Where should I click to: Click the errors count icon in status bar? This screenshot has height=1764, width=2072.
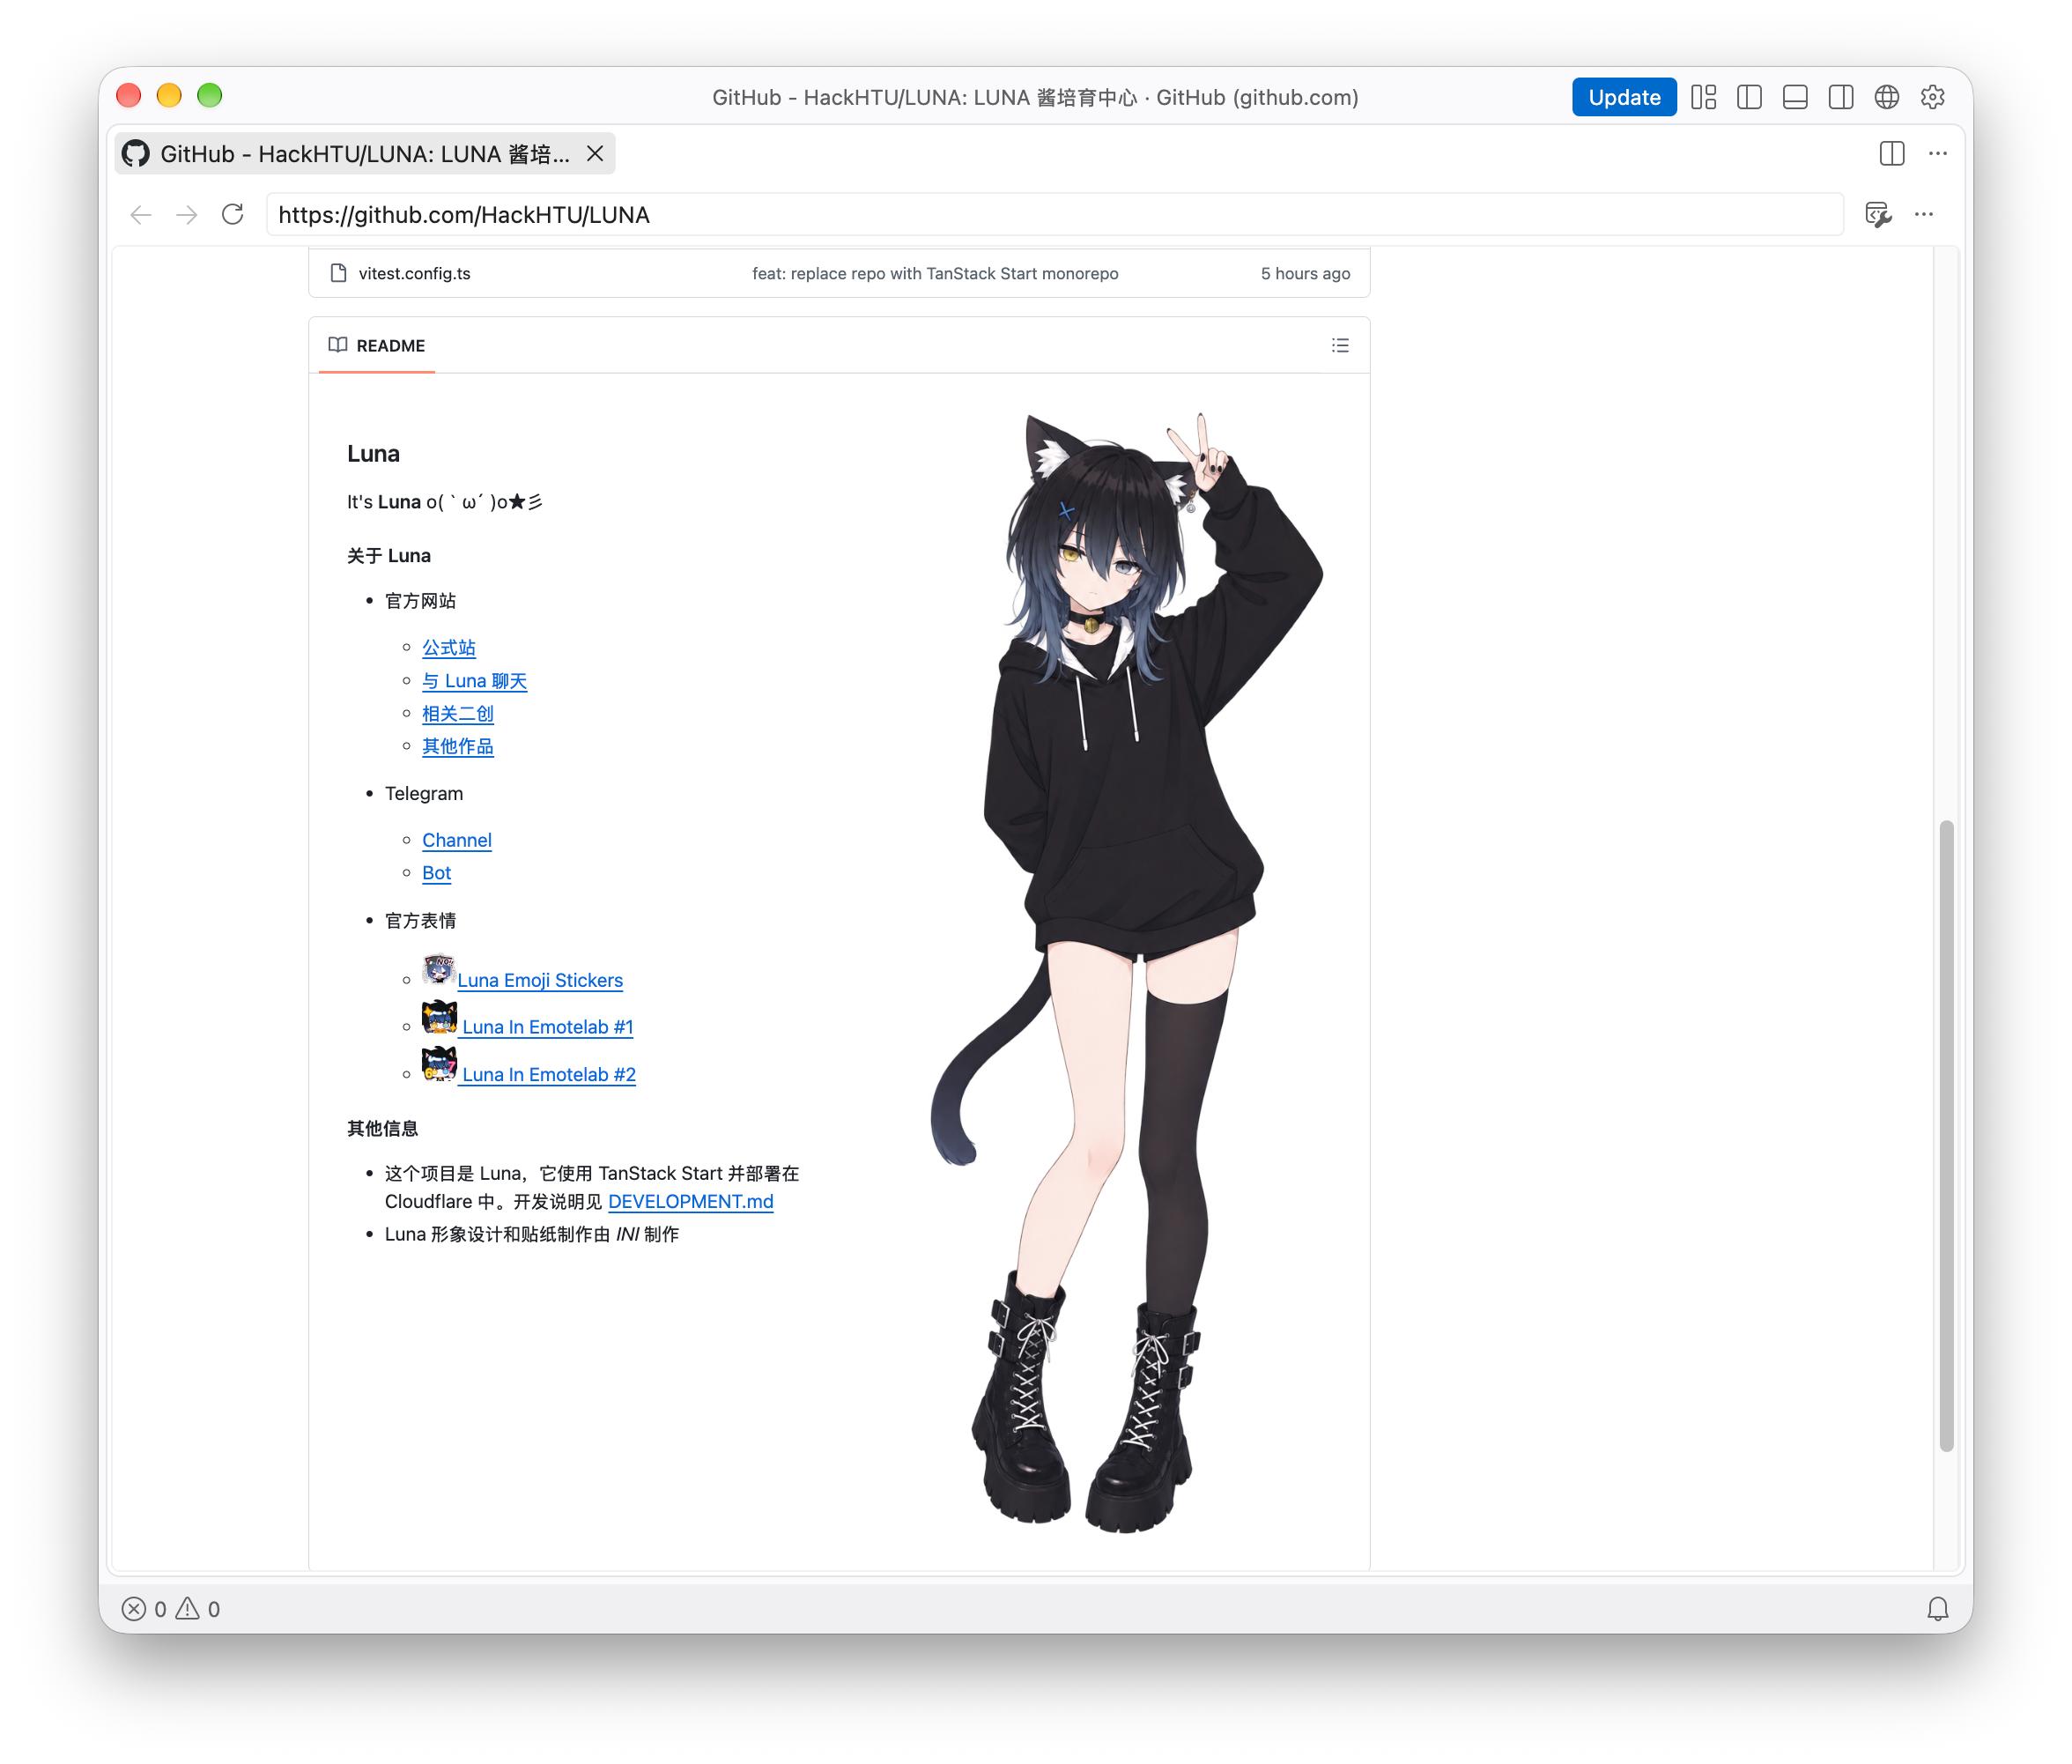[x=134, y=1609]
